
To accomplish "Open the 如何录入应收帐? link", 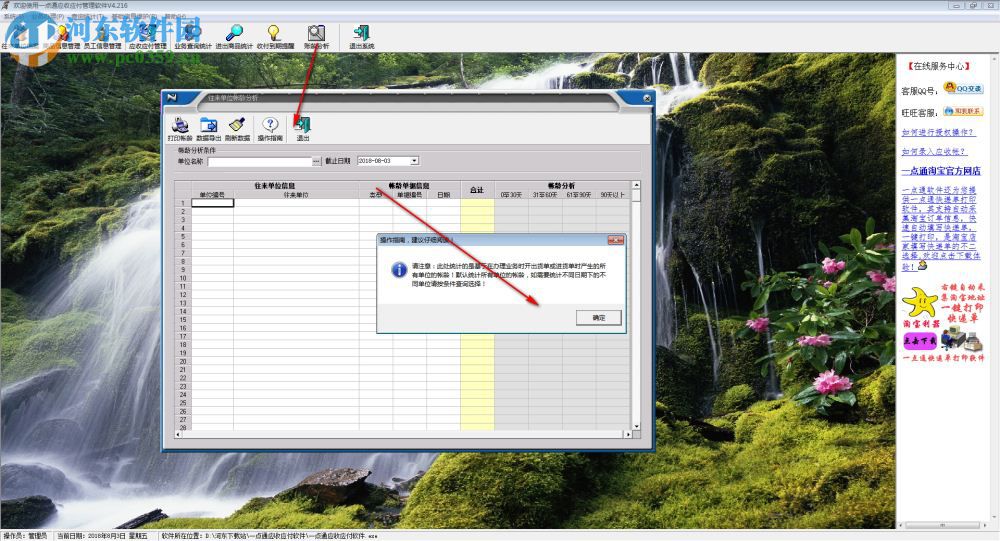I will pyautogui.click(x=934, y=152).
